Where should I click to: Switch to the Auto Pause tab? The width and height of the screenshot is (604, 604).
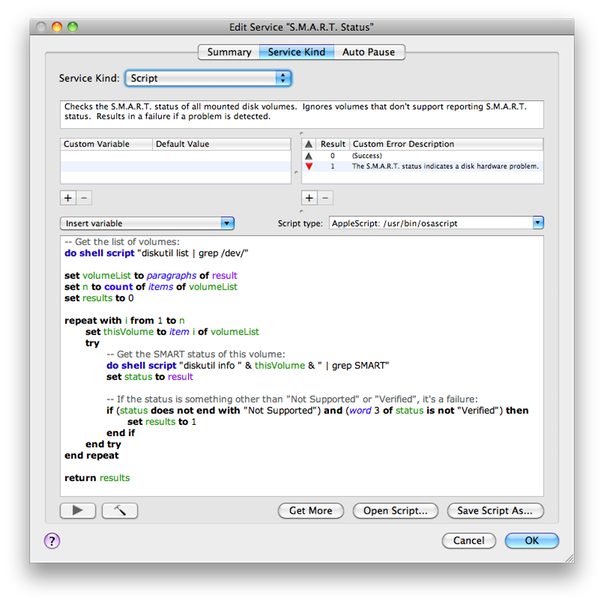click(x=369, y=52)
